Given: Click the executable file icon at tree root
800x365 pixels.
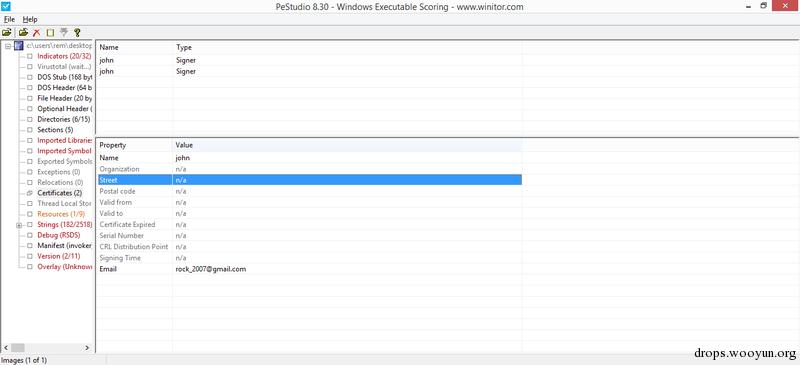Looking at the screenshot, I should (x=19, y=46).
